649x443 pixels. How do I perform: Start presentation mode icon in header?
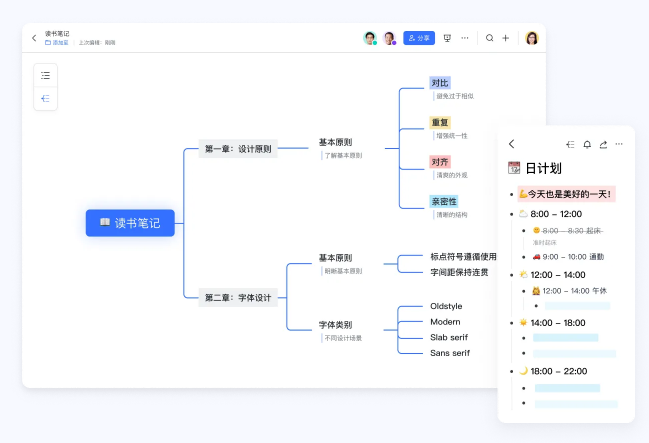click(x=447, y=38)
